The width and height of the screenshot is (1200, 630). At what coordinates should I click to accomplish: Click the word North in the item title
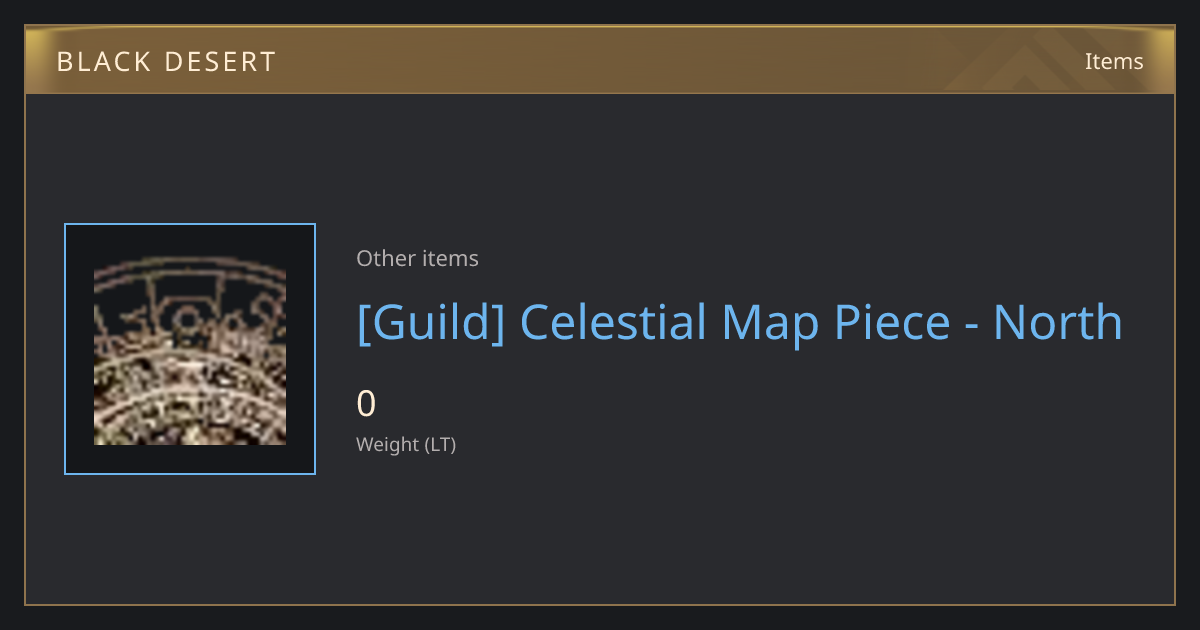tap(1058, 322)
